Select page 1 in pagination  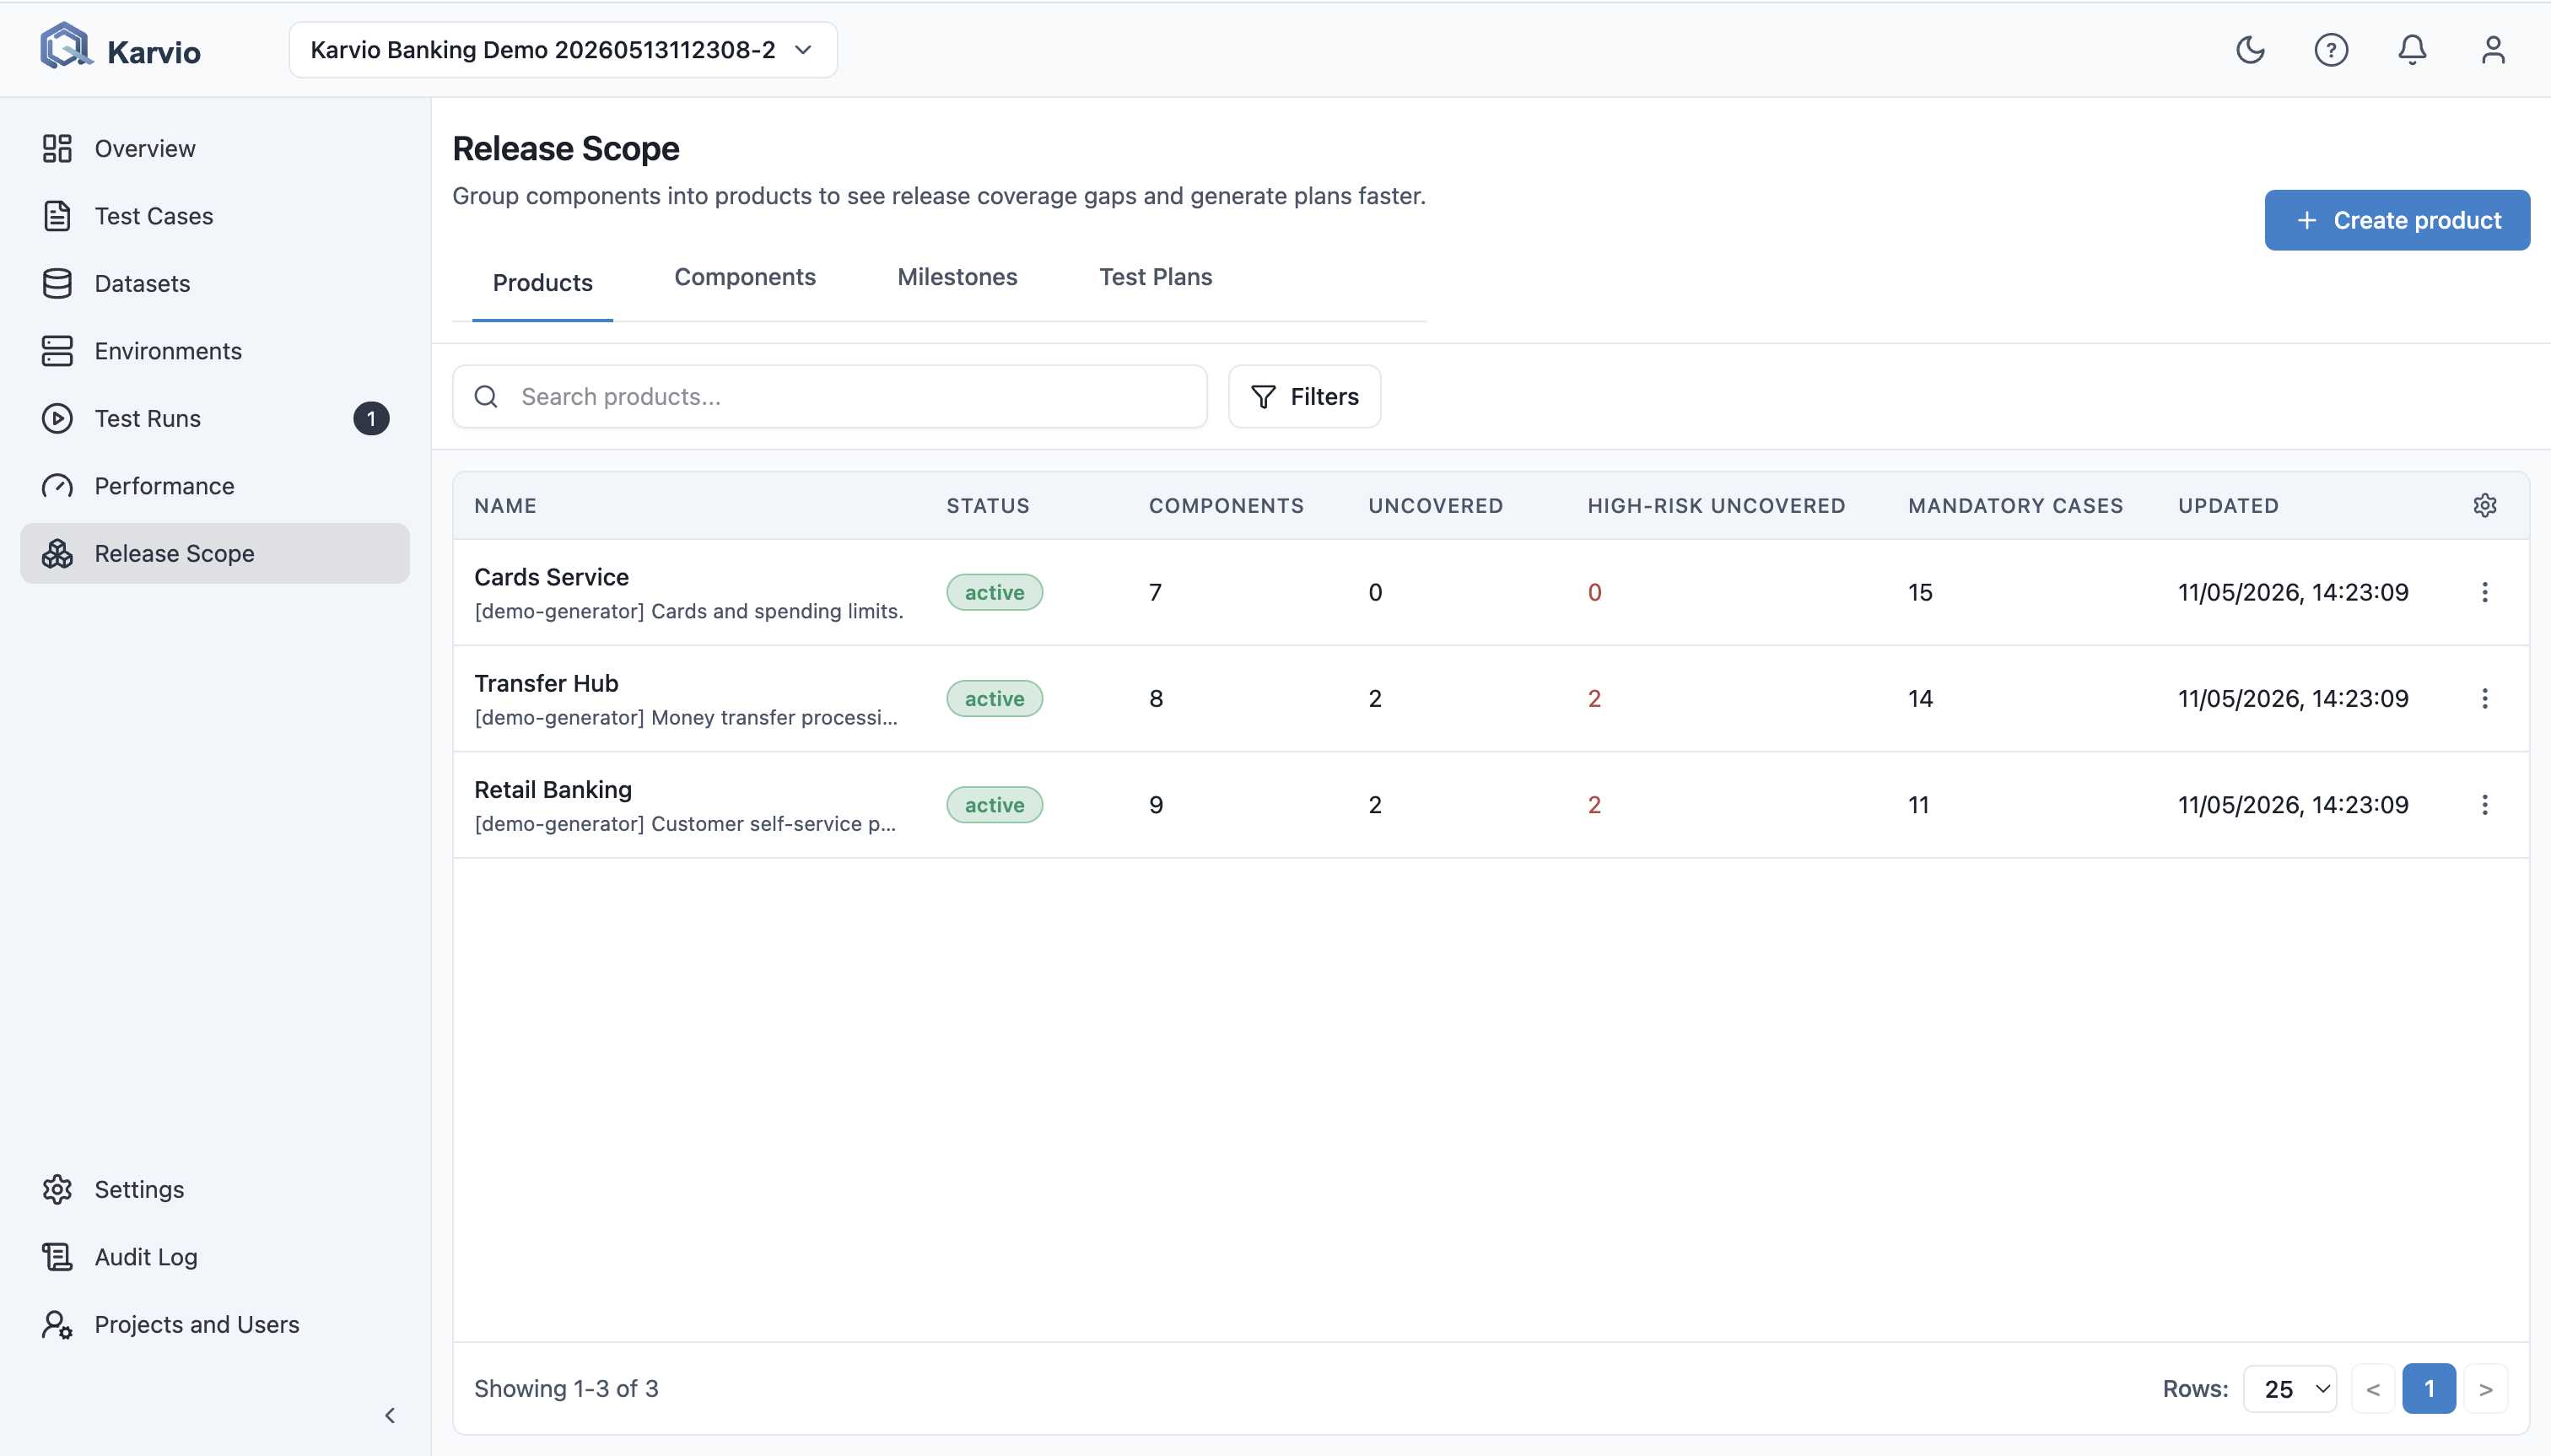2429,1389
